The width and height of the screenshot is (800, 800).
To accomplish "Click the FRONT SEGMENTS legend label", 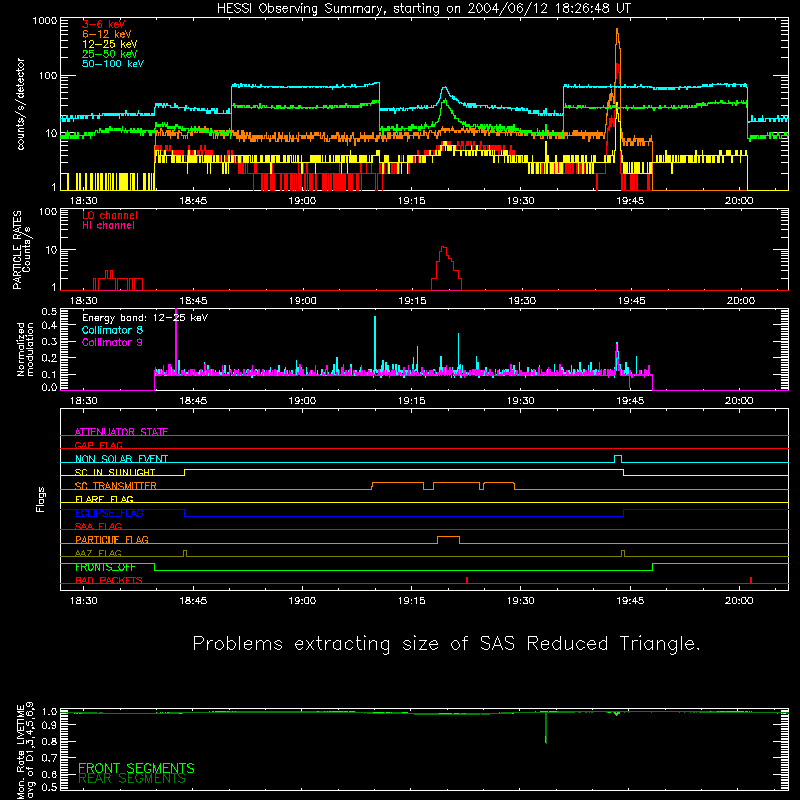I will coord(136,768).
